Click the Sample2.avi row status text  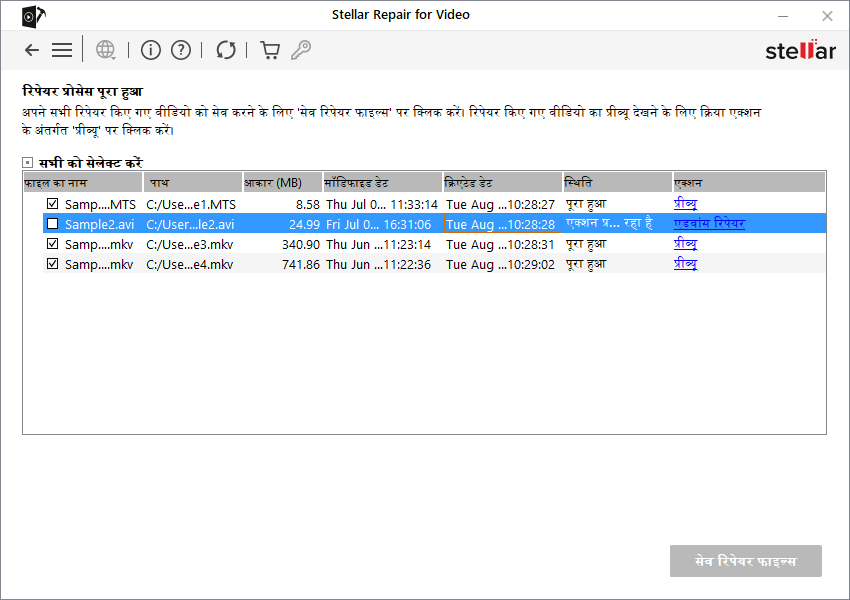(x=609, y=223)
